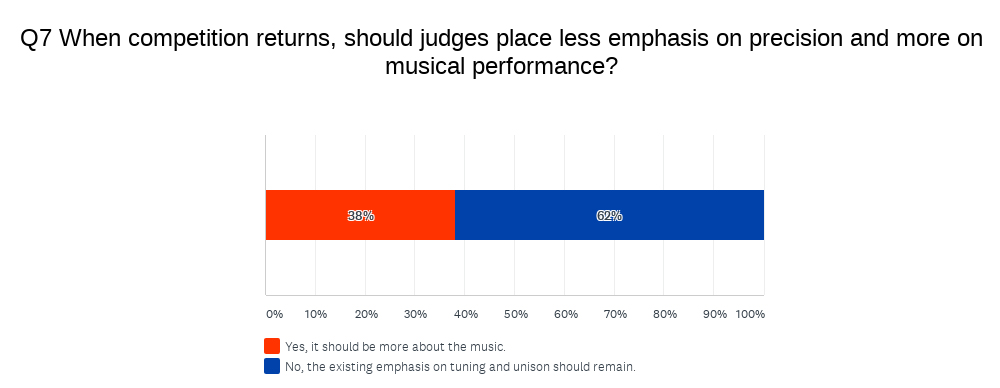Viewport: 1000px width, 388px height.
Task: Click the 38% data label
Action: tap(360, 216)
